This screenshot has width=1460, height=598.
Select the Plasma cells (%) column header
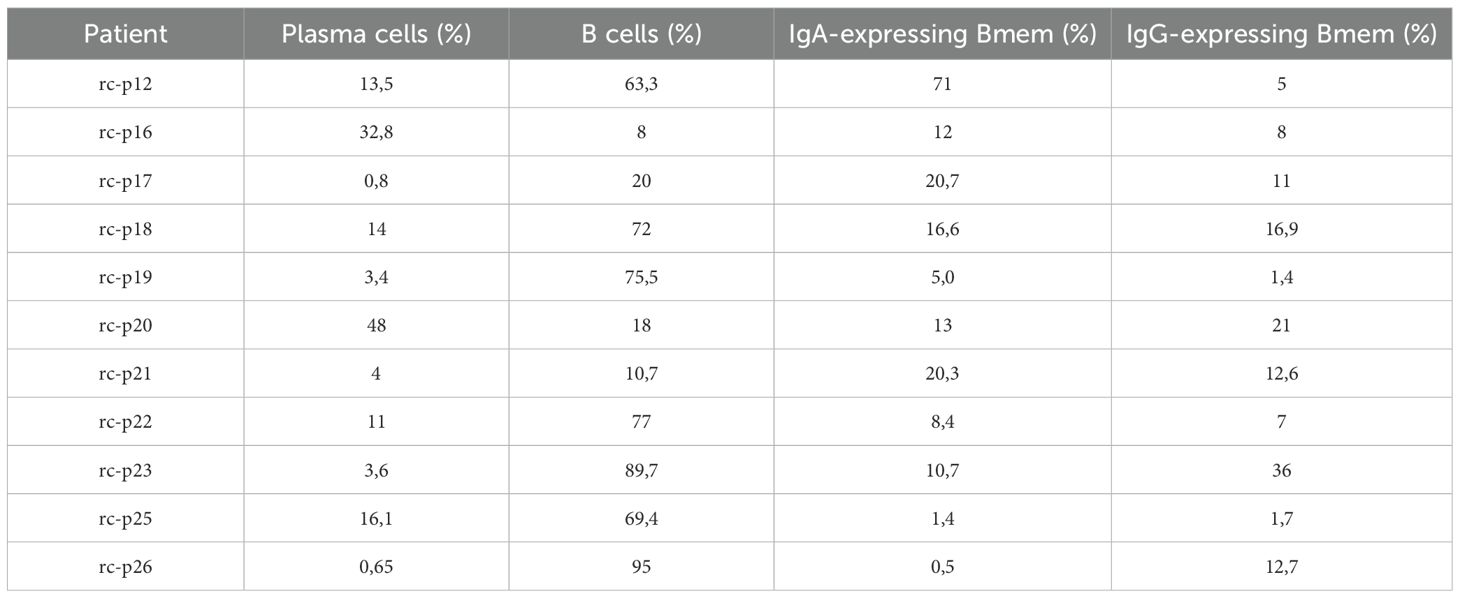[376, 35]
